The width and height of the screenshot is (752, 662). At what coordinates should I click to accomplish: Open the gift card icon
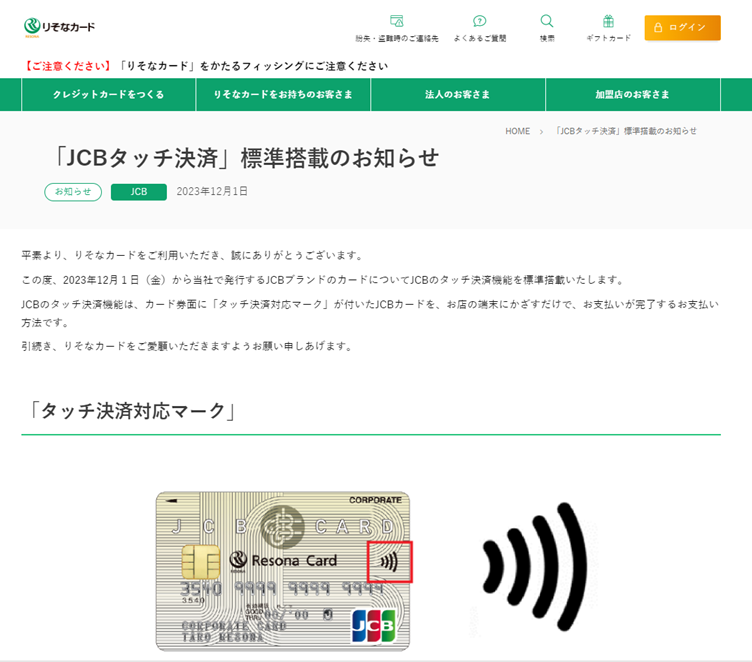pos(608,21)
